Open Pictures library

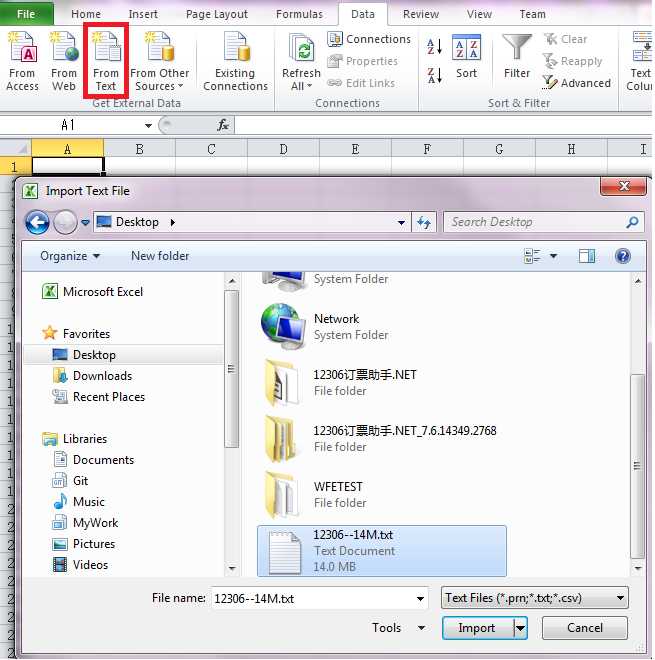(x=83, y=544)
